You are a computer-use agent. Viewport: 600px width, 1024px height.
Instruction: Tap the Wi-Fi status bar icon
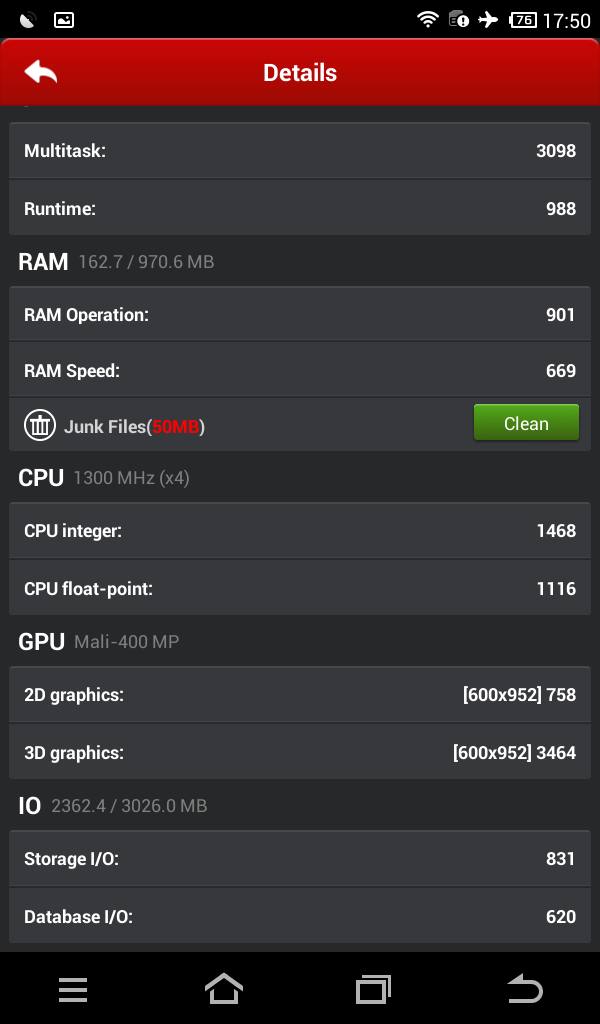pos(428,19)
